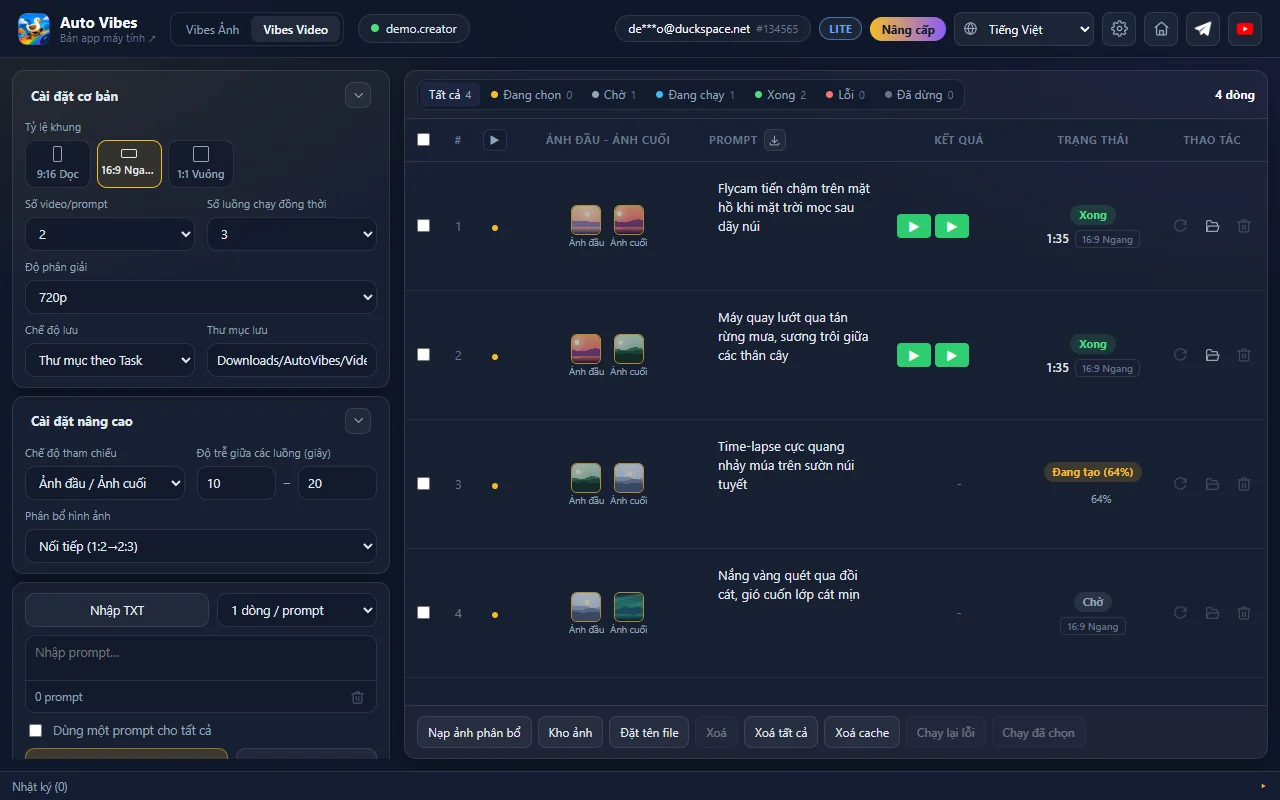Show rows under the Lỗi filter tab
Image resolution: width=1280 pixels, height=800 pixels.
pyautogui.click(x=846, y=95)
